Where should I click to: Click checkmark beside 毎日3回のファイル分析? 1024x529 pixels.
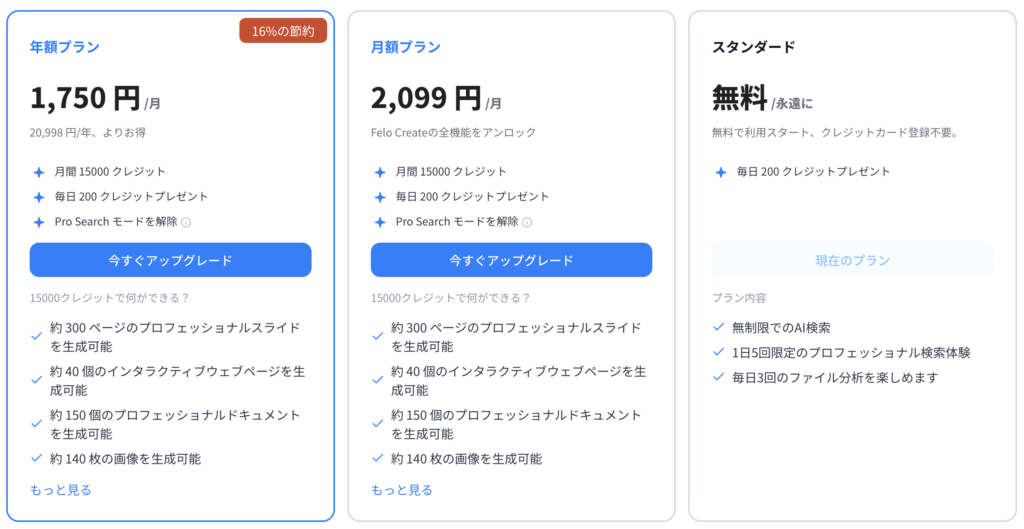(719, 377)
